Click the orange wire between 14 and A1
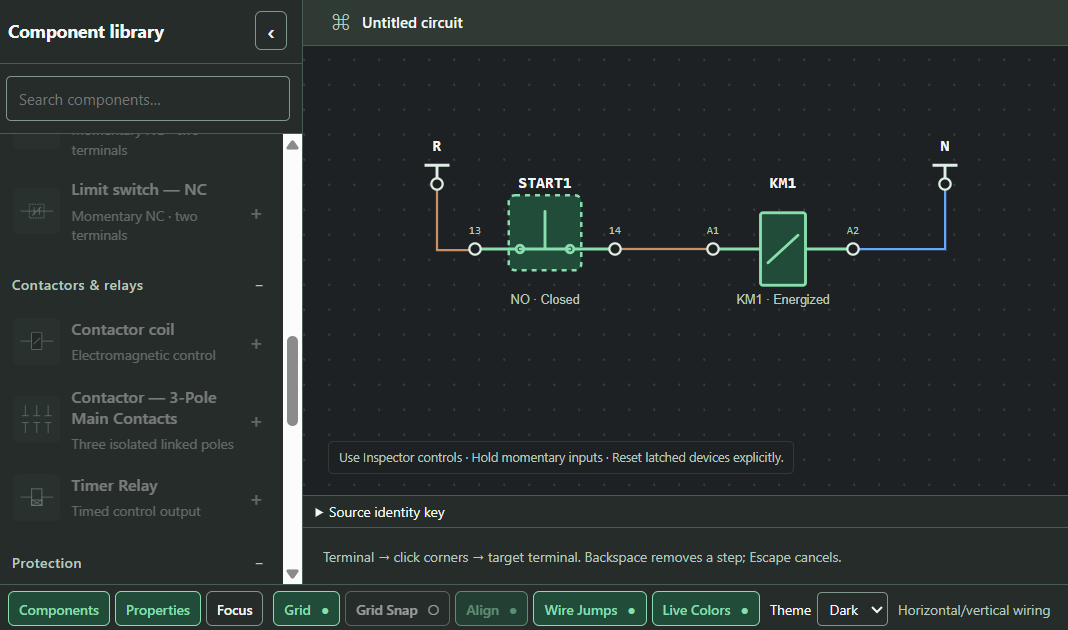The height and width of the screenshot is (630, 1068). click(x=663, y=249)
